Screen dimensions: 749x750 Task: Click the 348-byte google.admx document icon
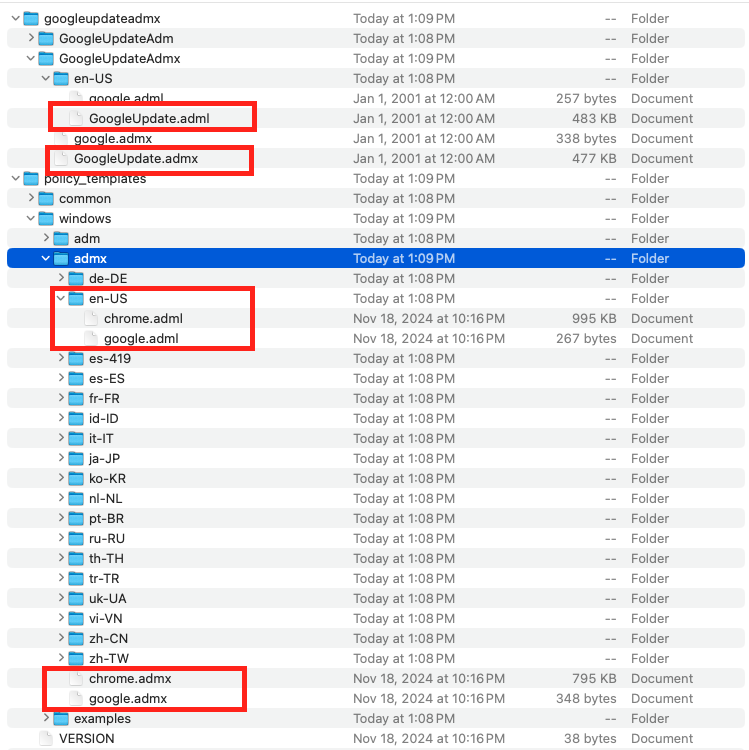(76, 699)
